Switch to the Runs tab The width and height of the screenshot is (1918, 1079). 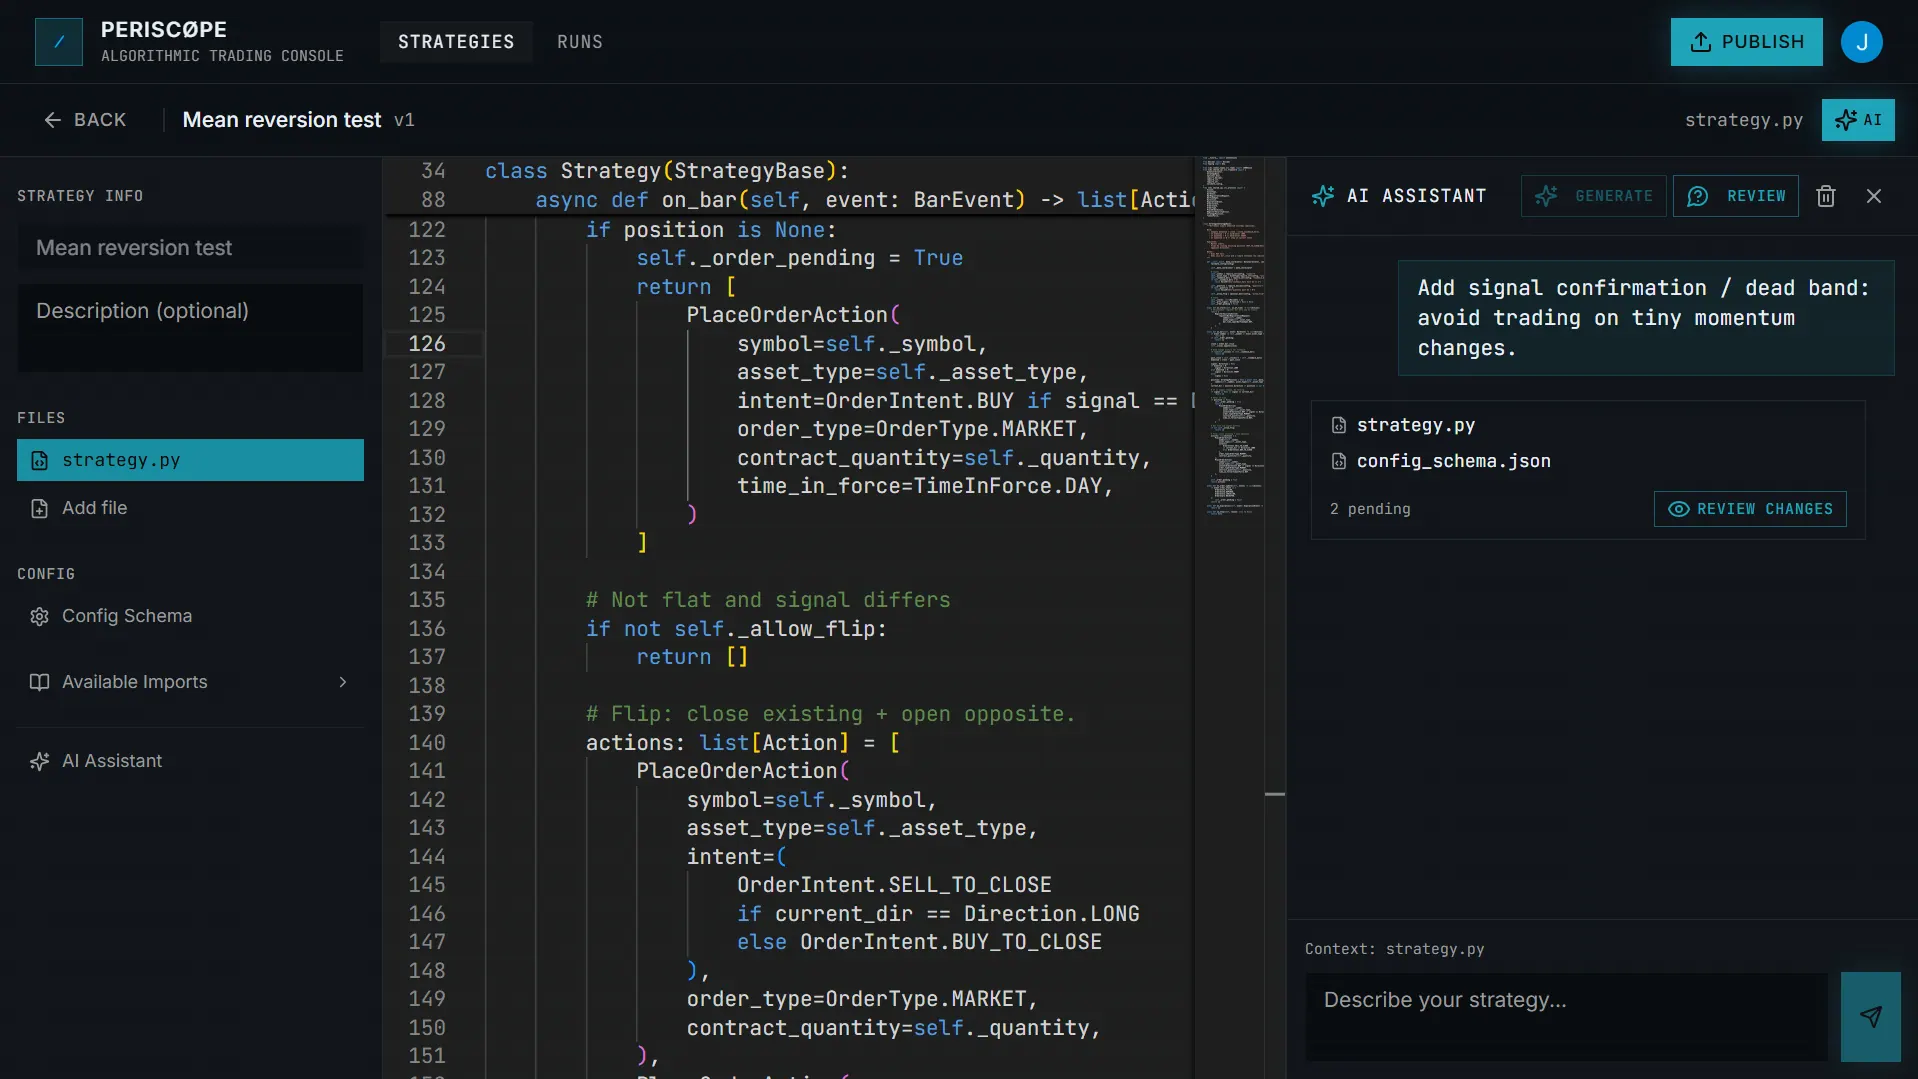[580, 42]
